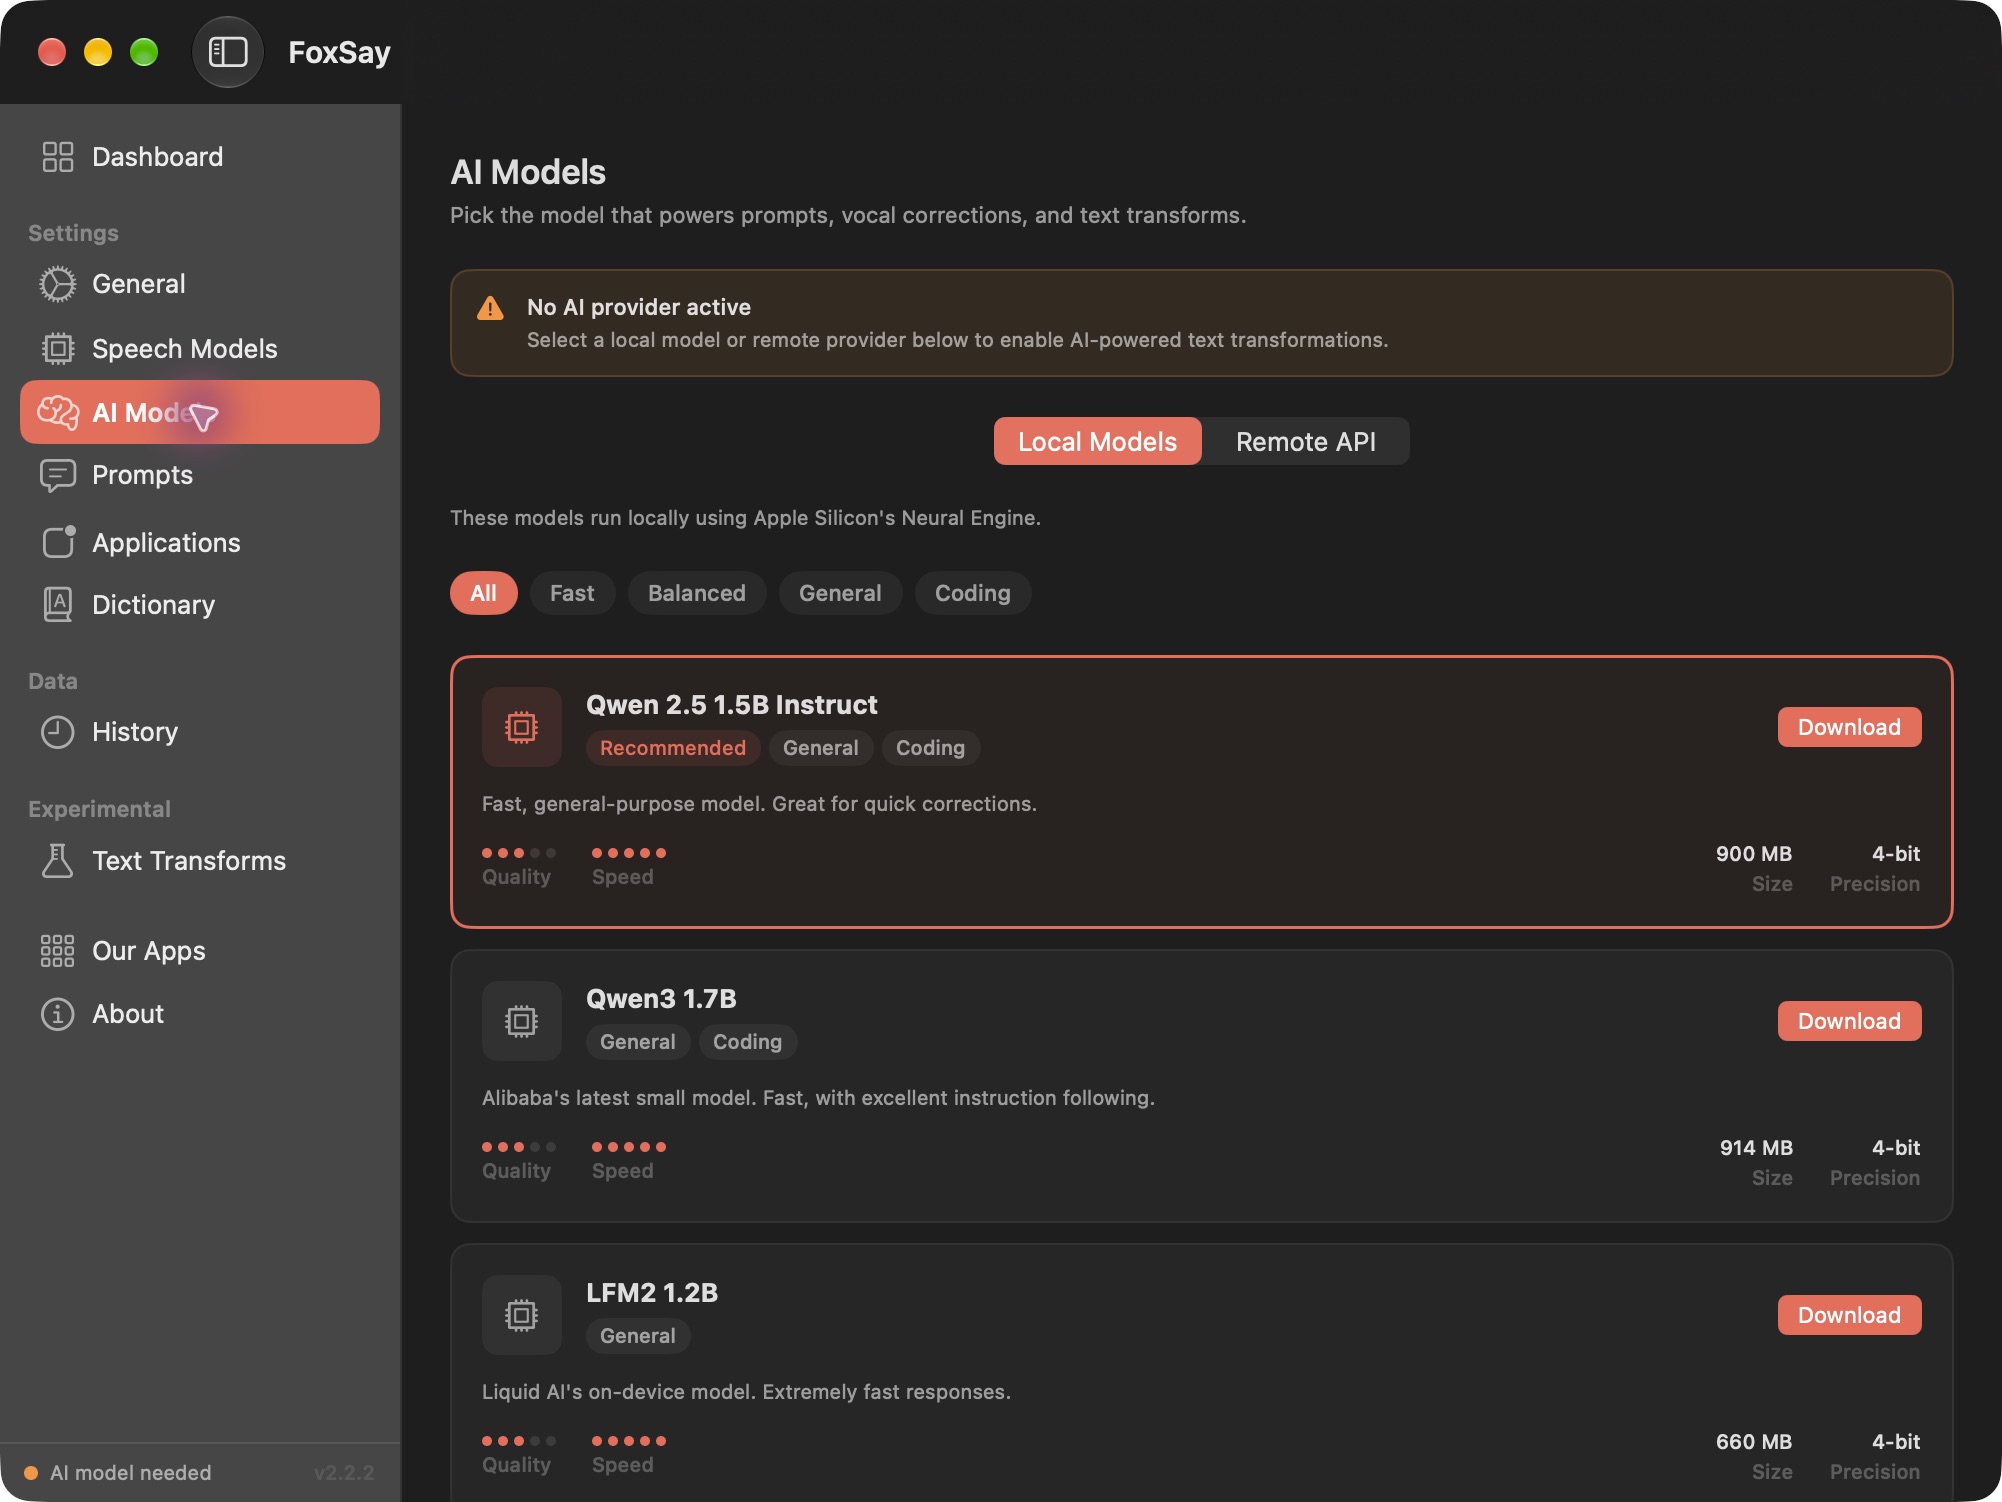
Task: Click the 660 MB size value
Action: (1754, 1442)
